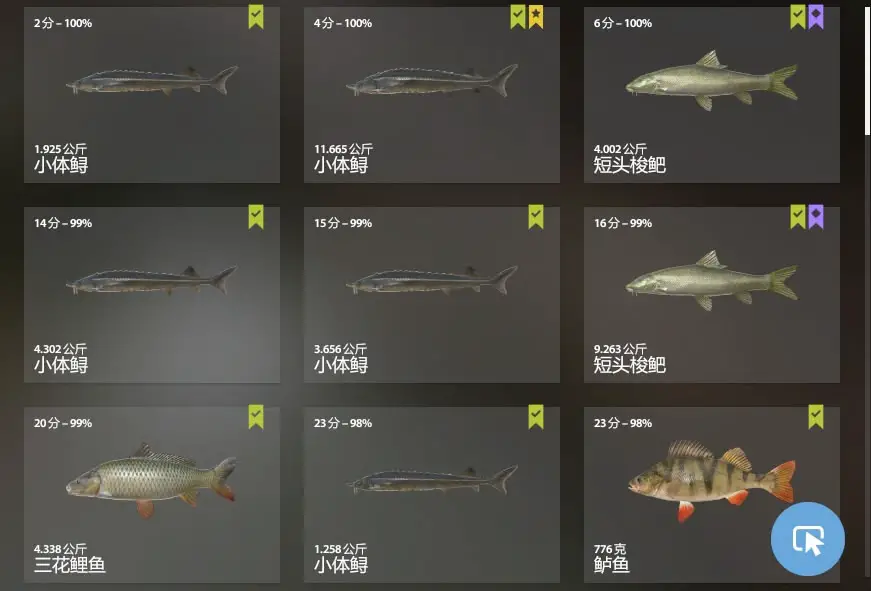Image resolution: width=871 pixels, height=591 pixels.
Task: Click the purple diamond badge on 9.263公斤 短头梭鲃
Action: click(815, 217)
